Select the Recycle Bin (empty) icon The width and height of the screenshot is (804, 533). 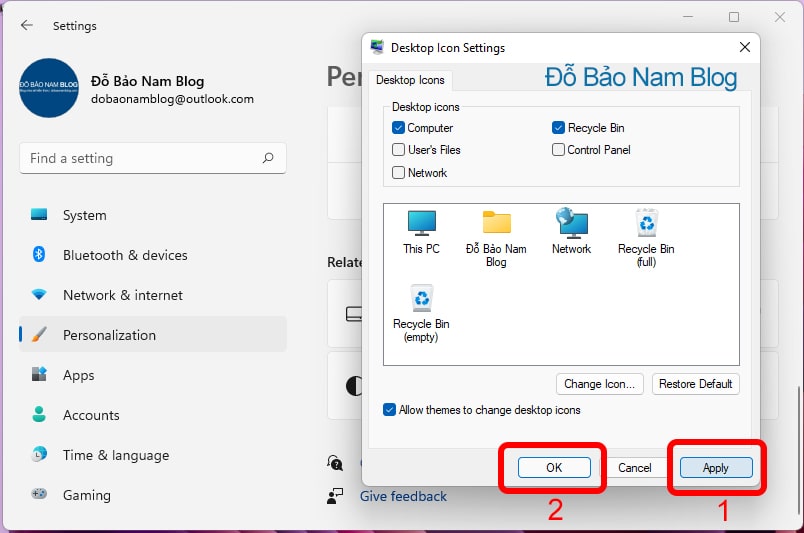coord(421,298)
